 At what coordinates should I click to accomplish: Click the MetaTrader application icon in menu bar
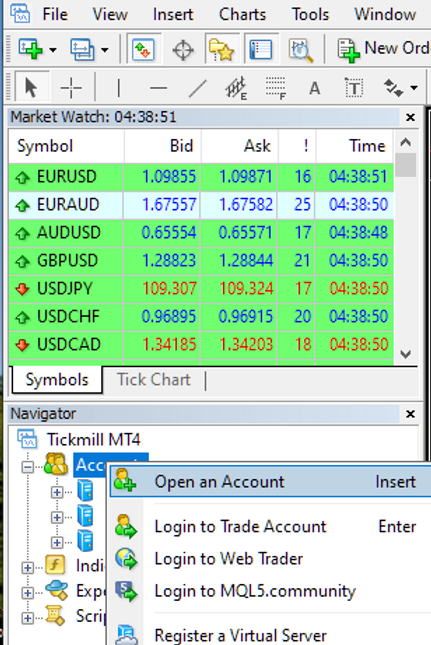click(x=21, y=13)
